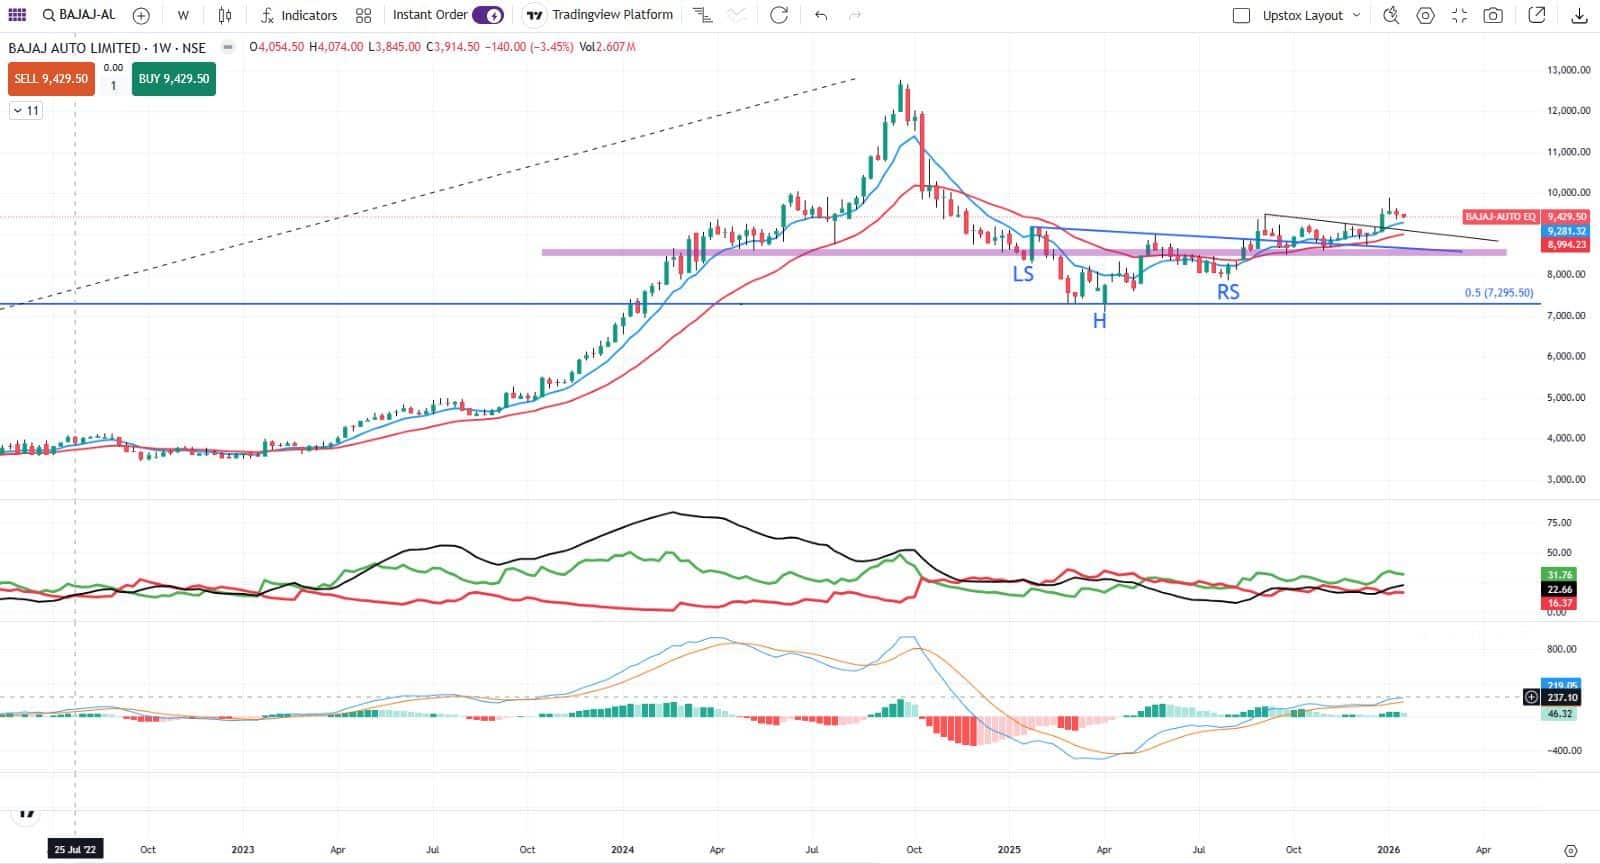Click the greyed-out chart compare icon
Screen dimensions: 1600x864
[x=737, y=15]
